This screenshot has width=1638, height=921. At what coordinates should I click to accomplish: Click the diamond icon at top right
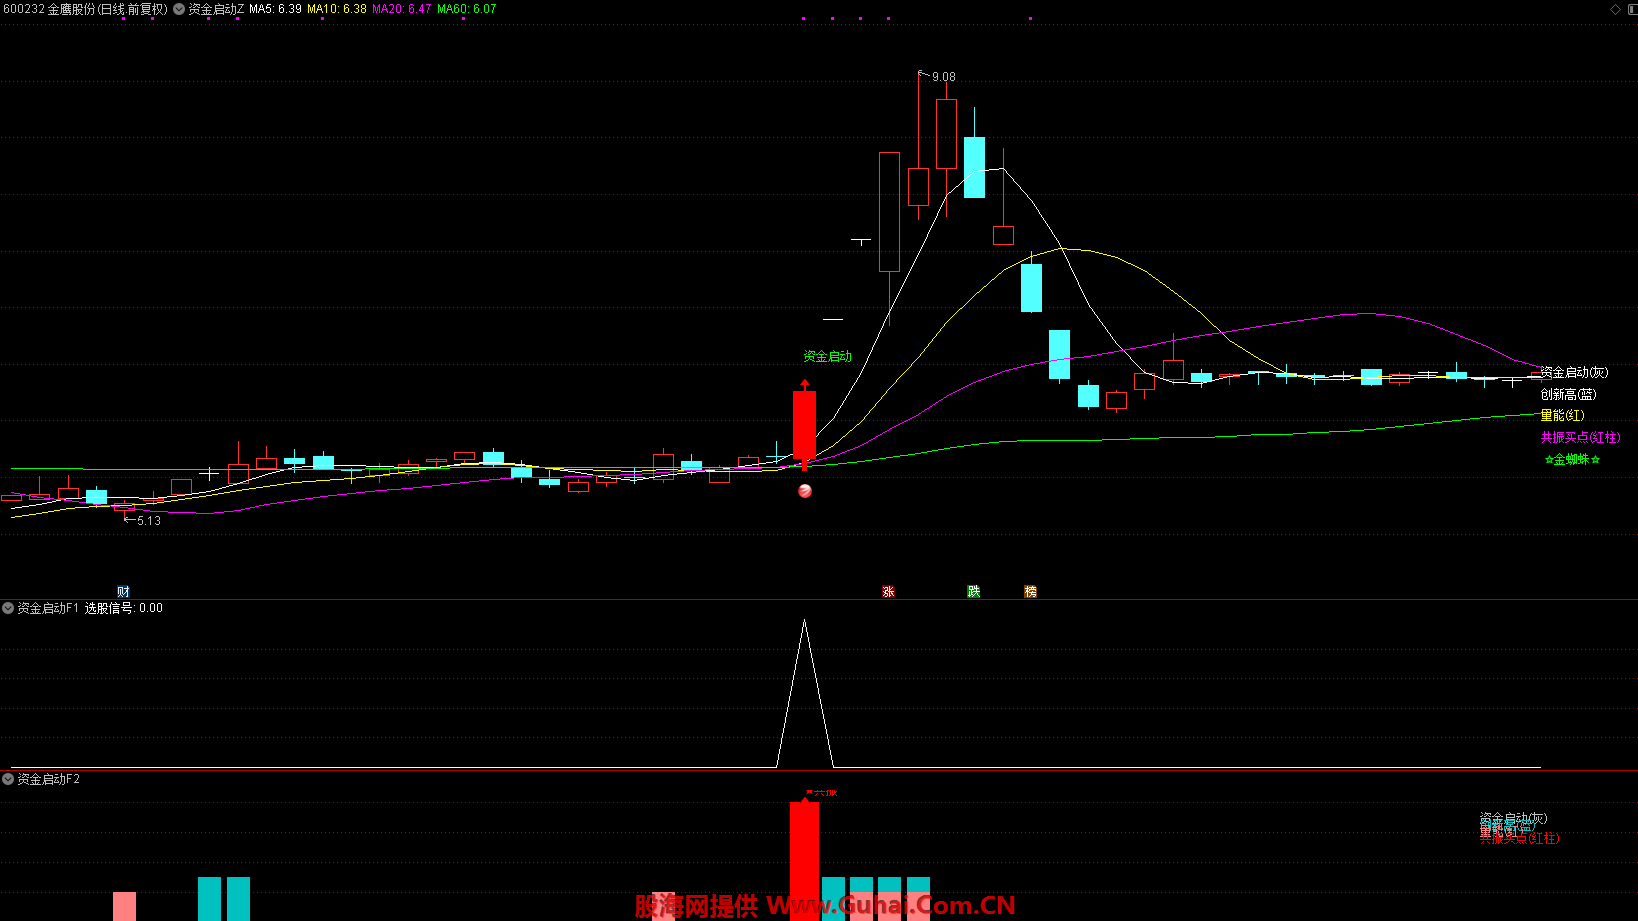coord(1615,9)
